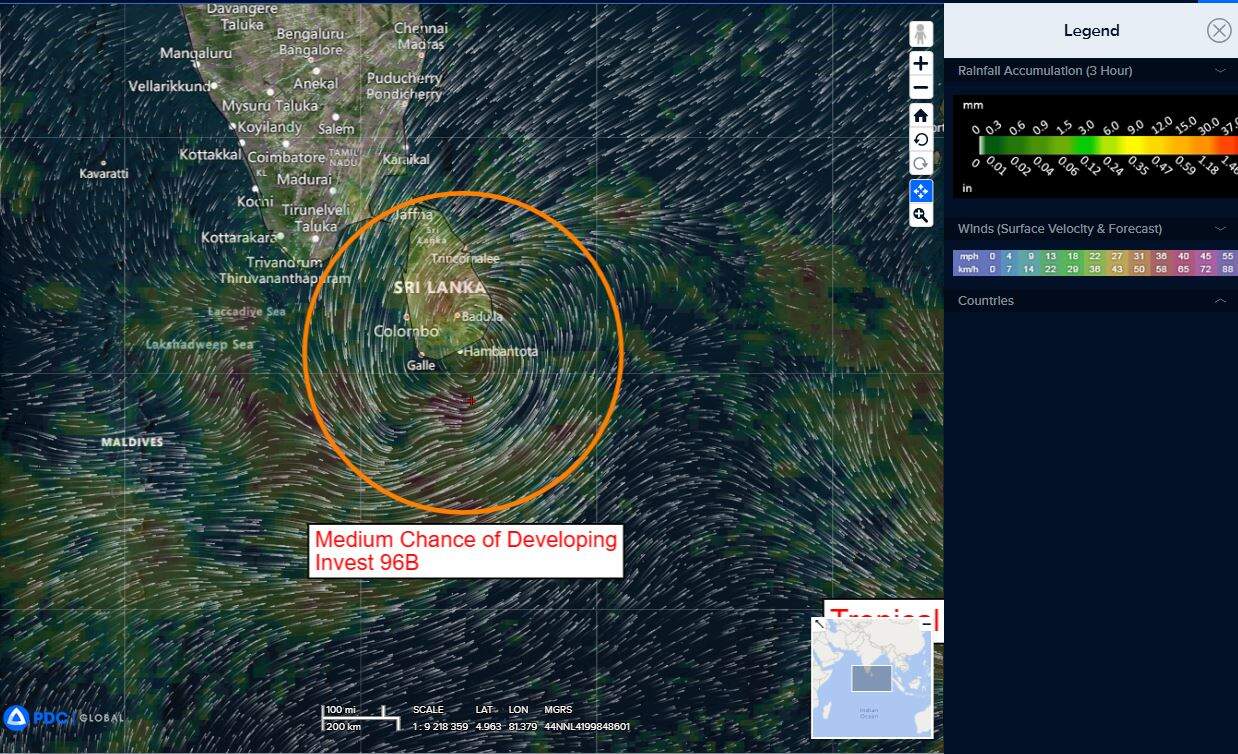Click the Invest 96B label box
The width and height of the screenshot is (1238, 754).
click(466, 551)
